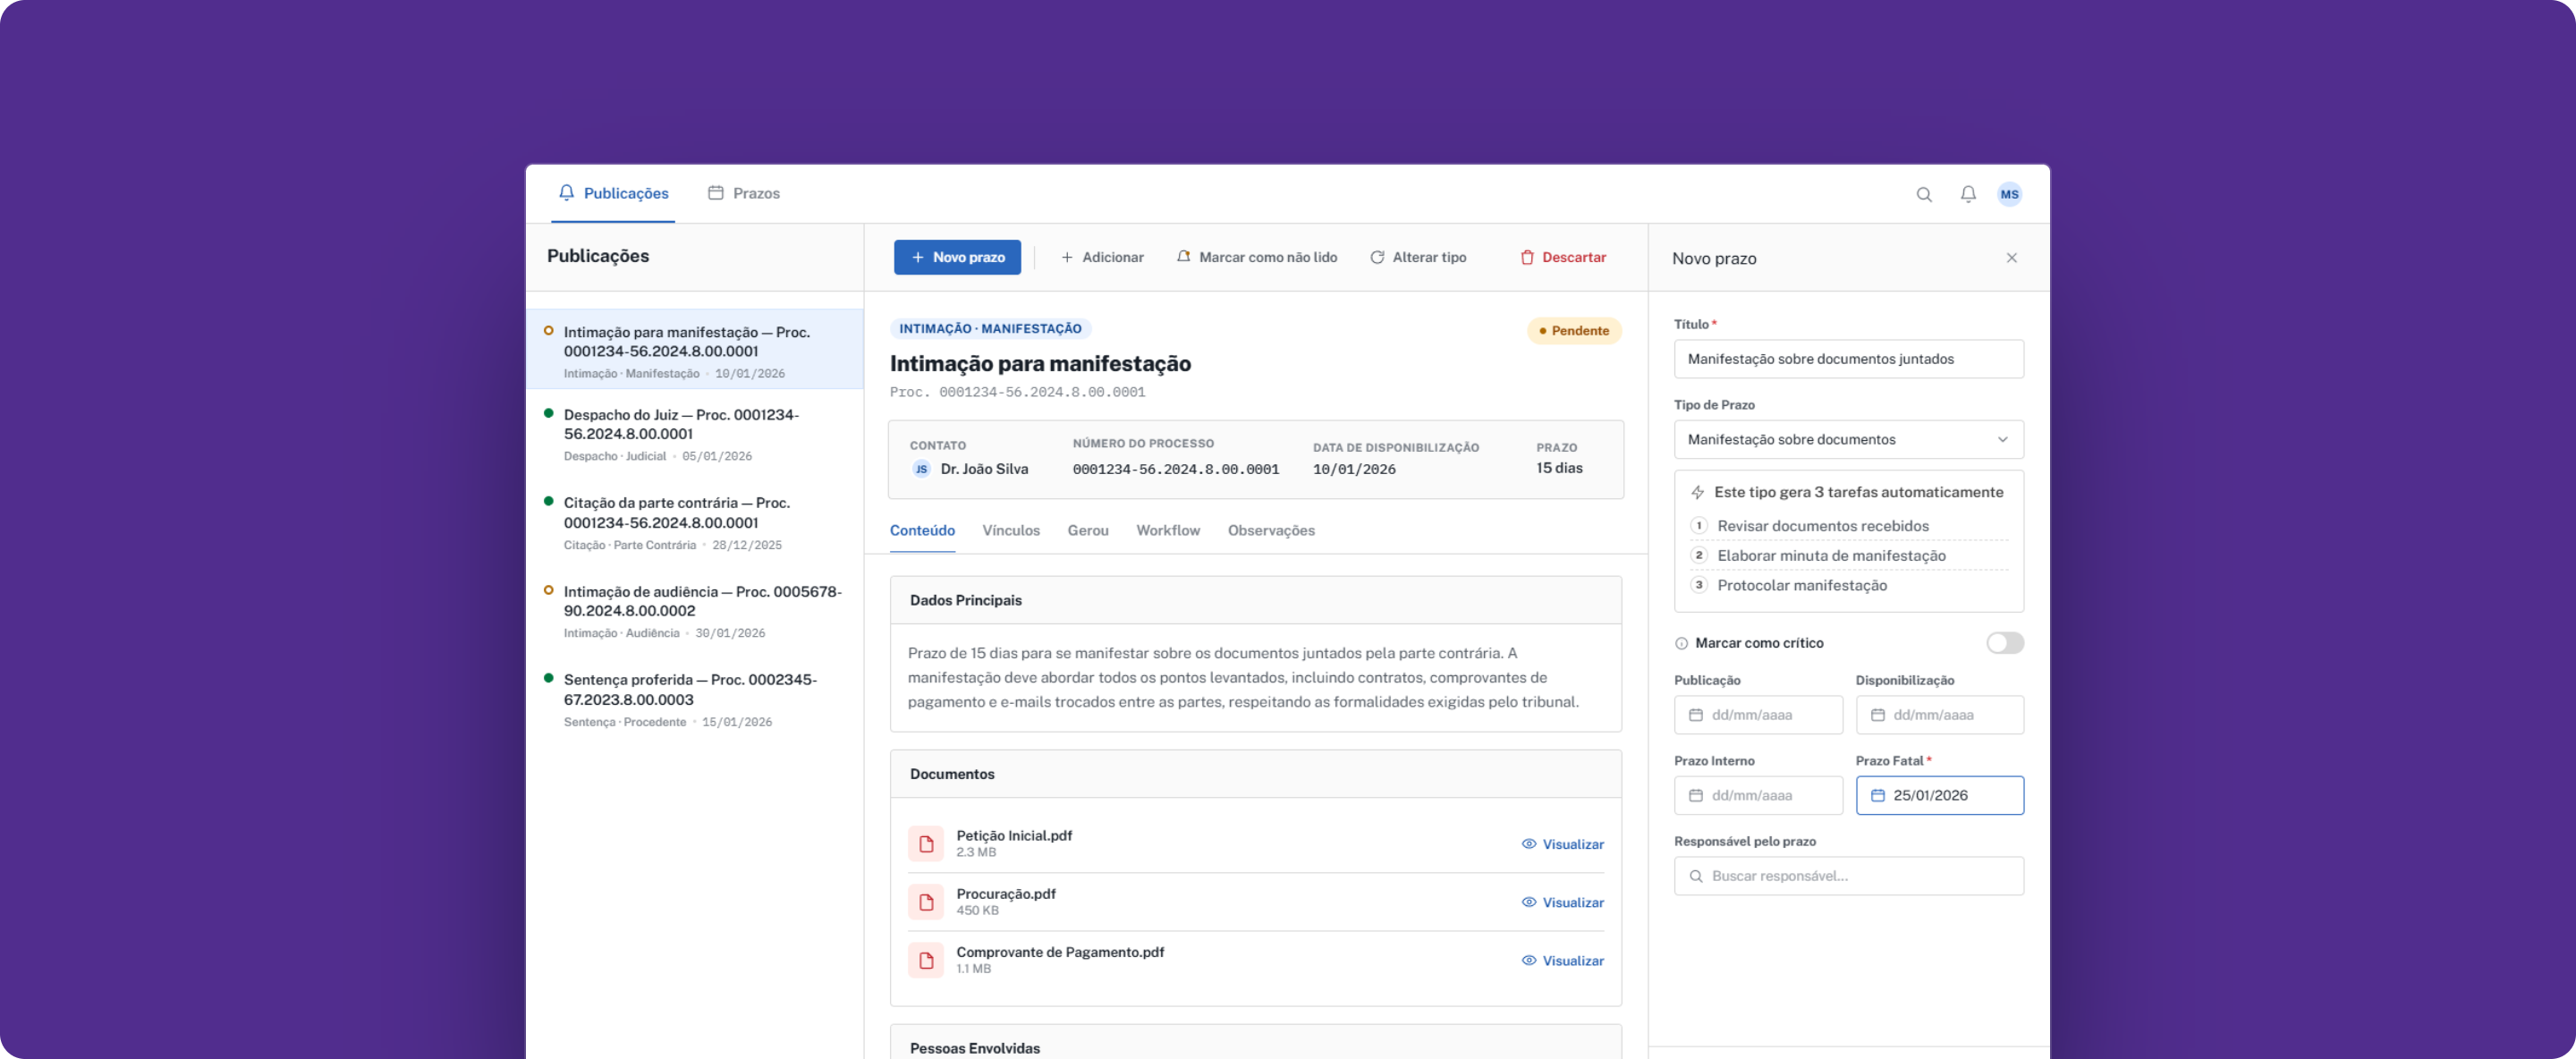View Comprovante de Pagamento.pdf with Visualizar
This screenshot has width=2576, height=1059.
(1562, 960)
